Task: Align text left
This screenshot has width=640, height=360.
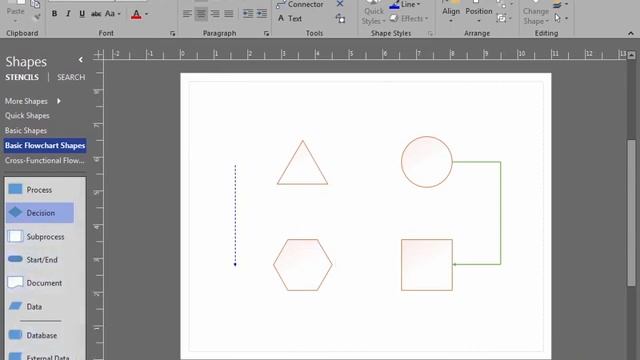Action: [x=187, y=14]
